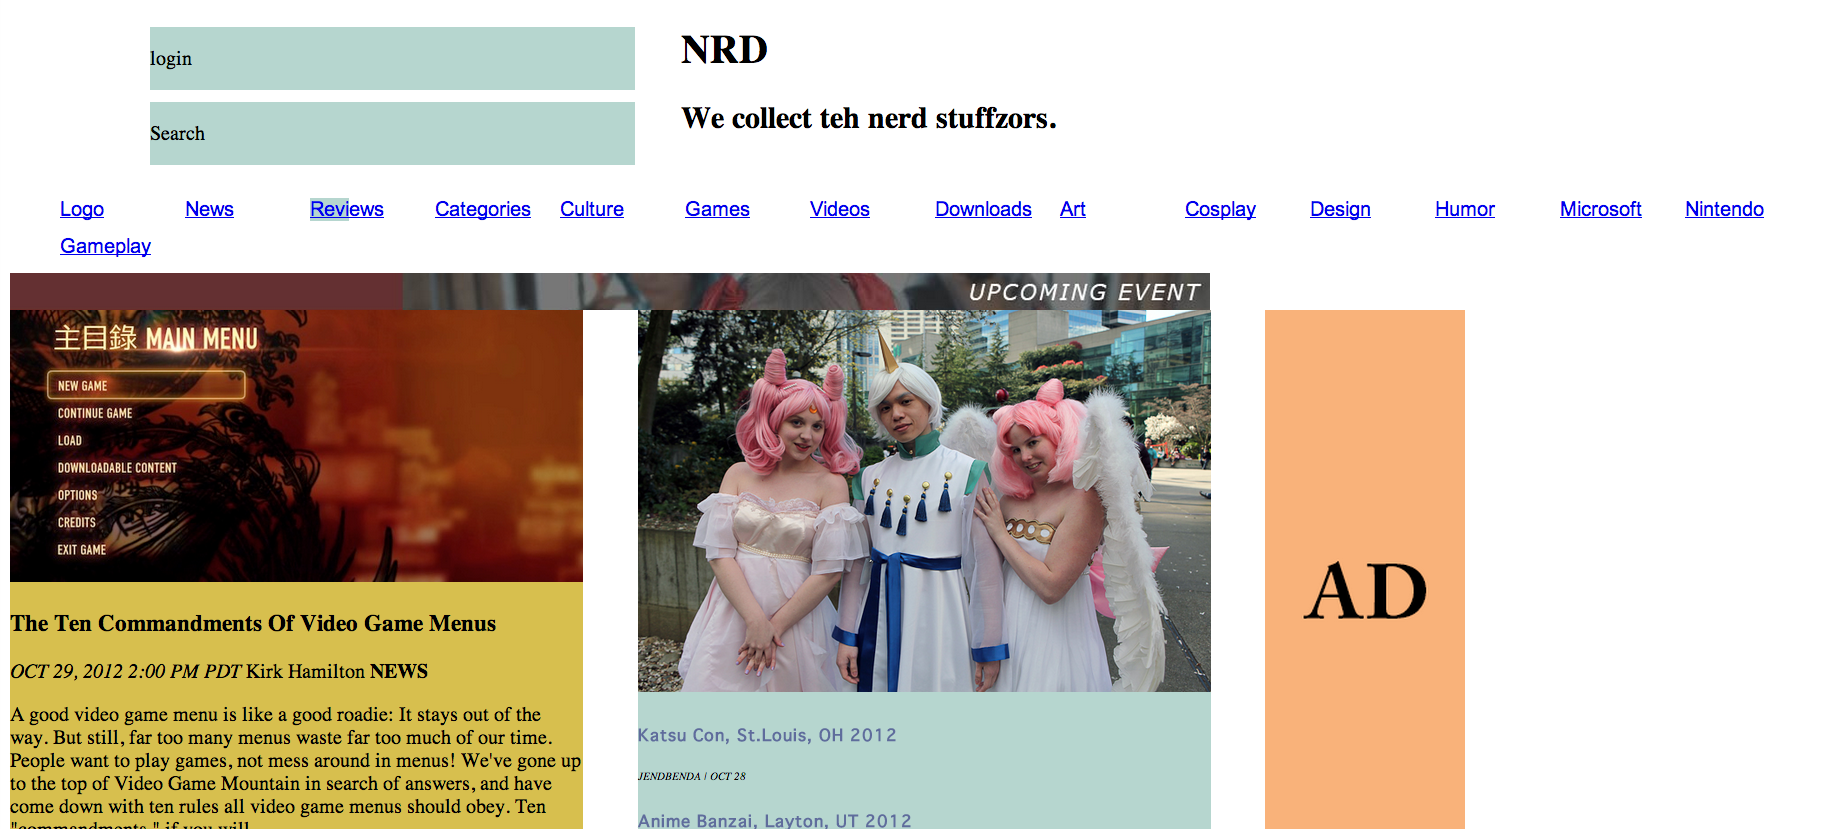This screenshot has height=829, width=1837.
Task: Visit the Nintendo nav link
Action: [1724, 209]
